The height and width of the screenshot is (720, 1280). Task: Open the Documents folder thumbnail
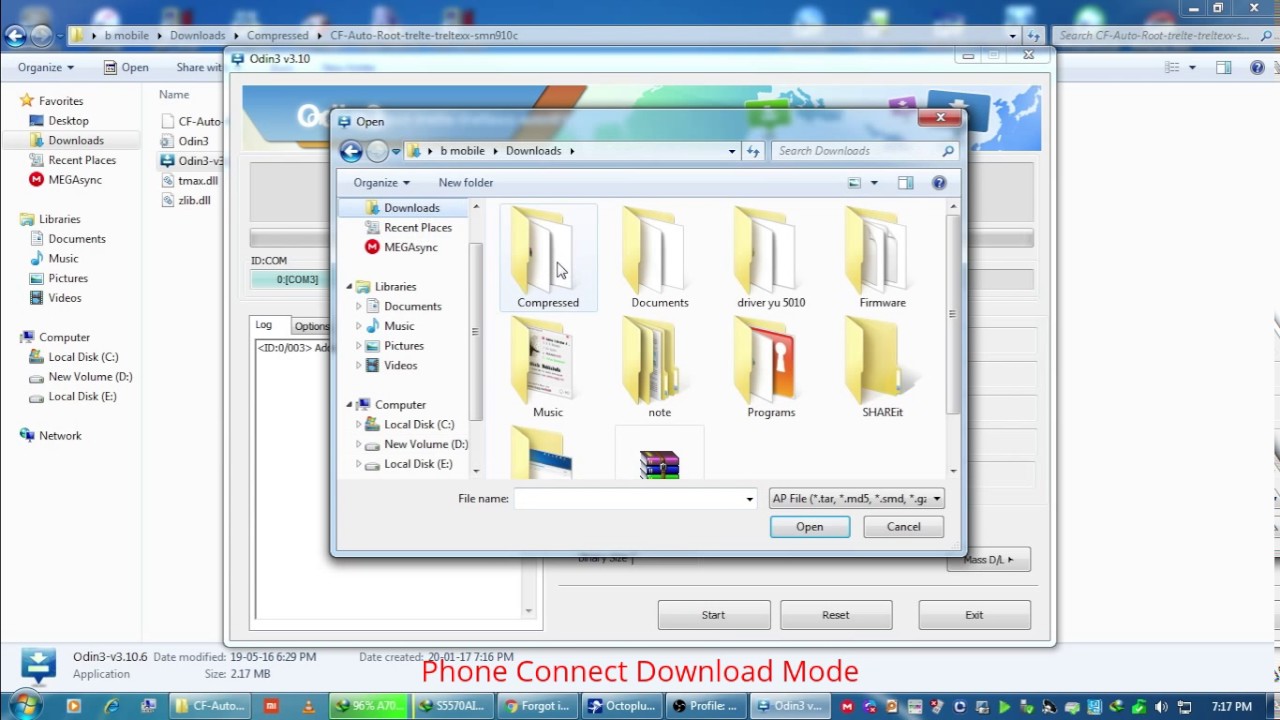pos(659,258)
